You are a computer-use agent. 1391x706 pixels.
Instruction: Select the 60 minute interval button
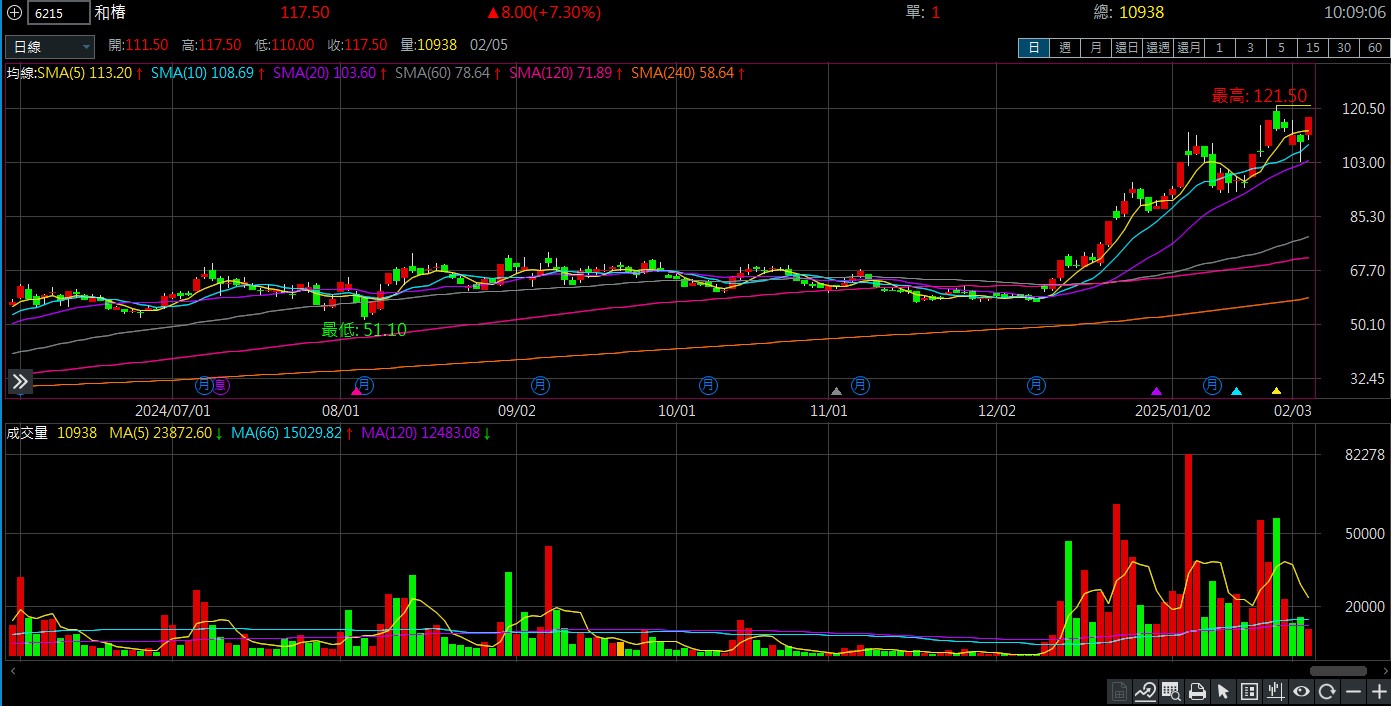pyautogui.click(x=1374, y=47)
